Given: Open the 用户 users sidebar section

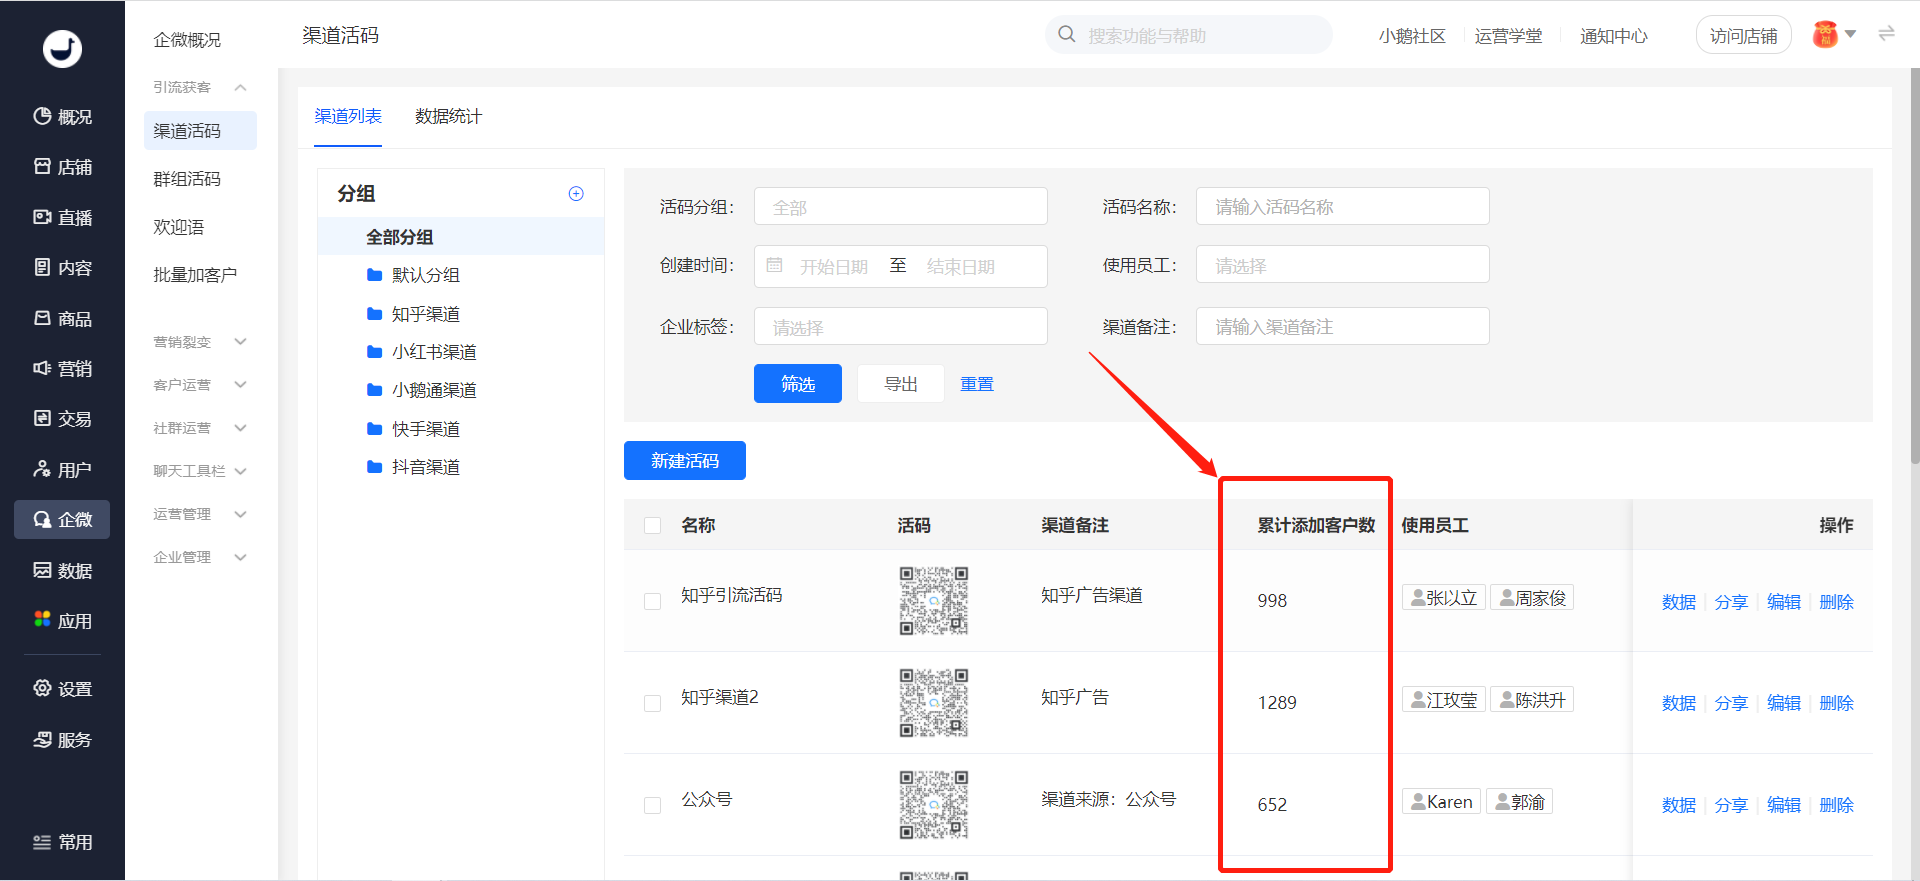Looking at the screenshot, I should pos(62,470).
